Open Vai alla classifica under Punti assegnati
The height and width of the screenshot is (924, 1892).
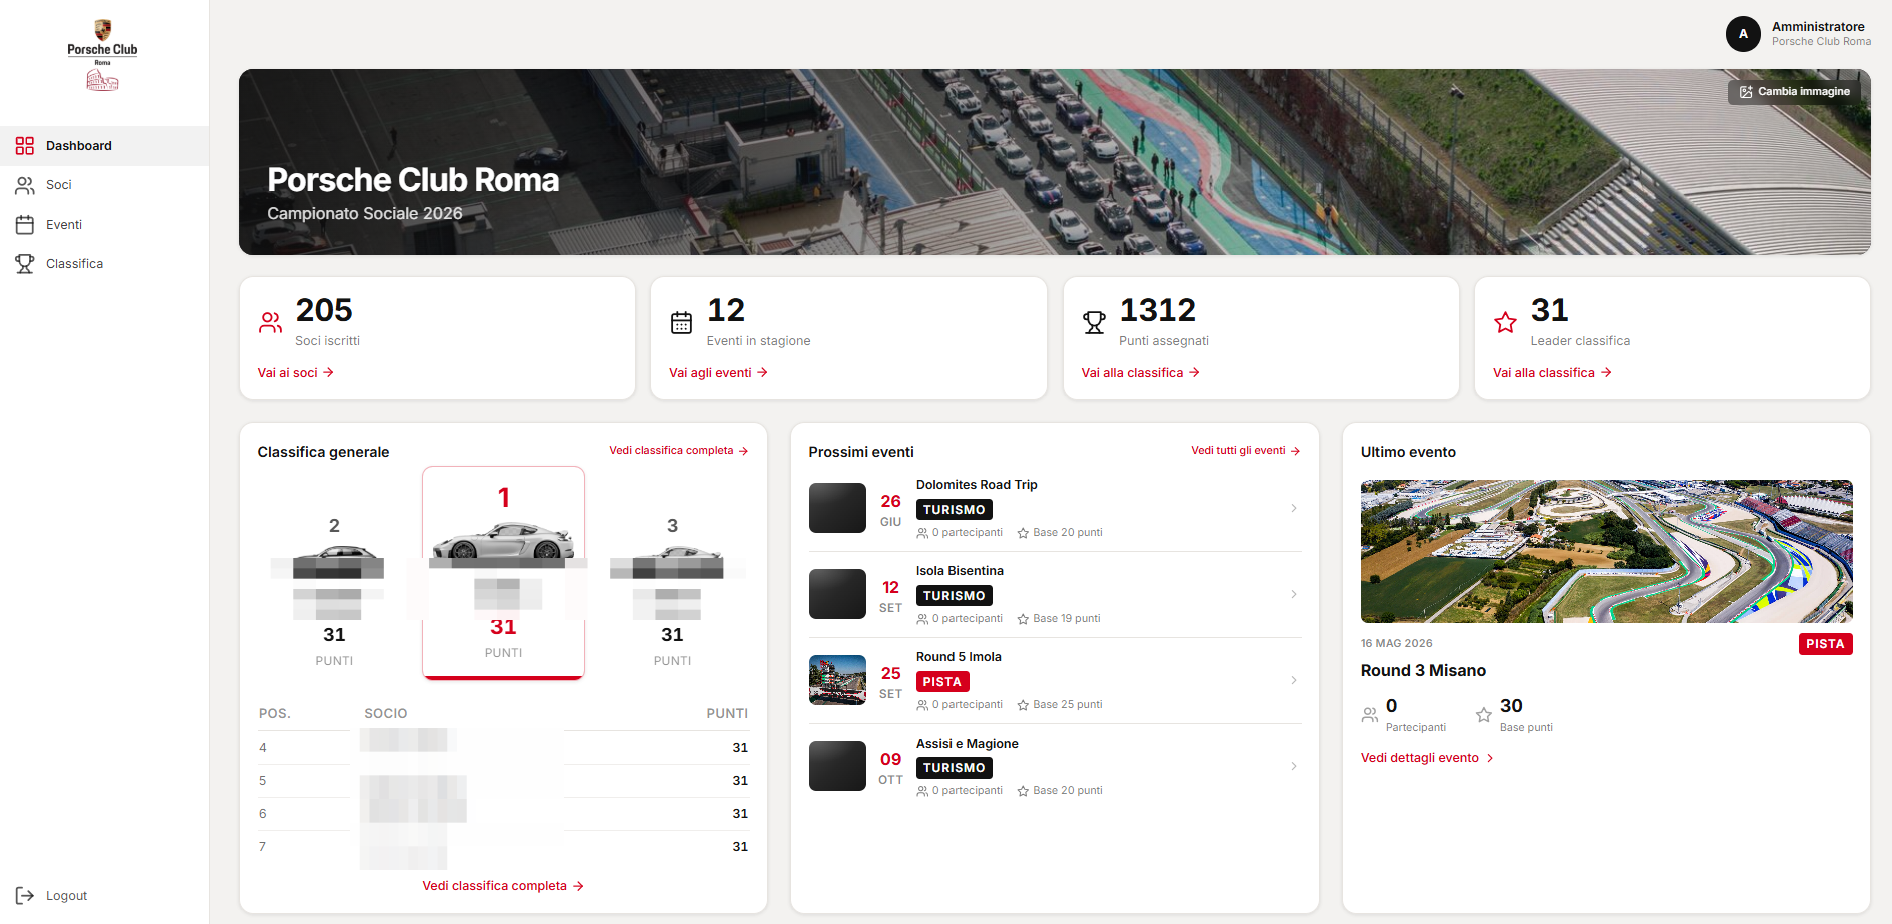coord(1140,373)
